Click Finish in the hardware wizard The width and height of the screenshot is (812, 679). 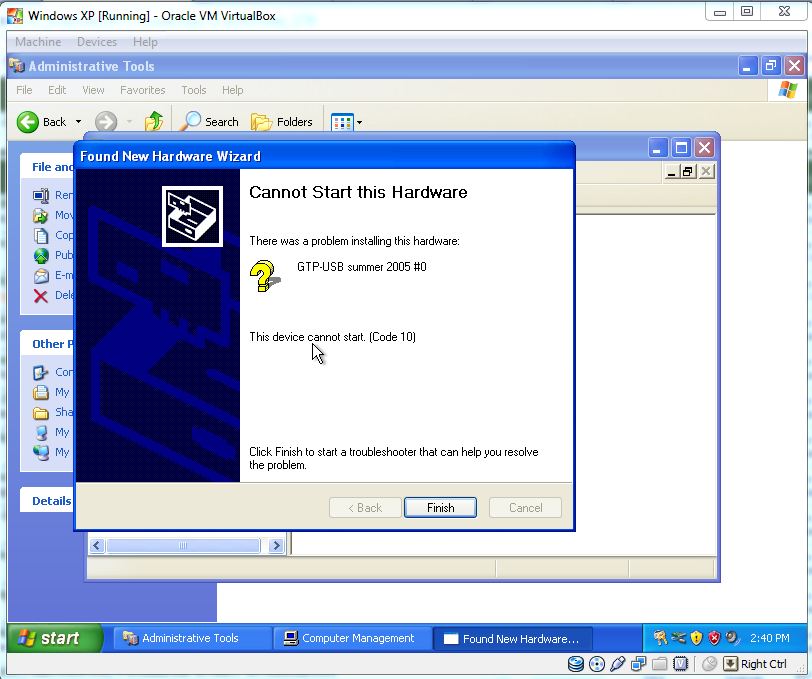tap(440, 508)
